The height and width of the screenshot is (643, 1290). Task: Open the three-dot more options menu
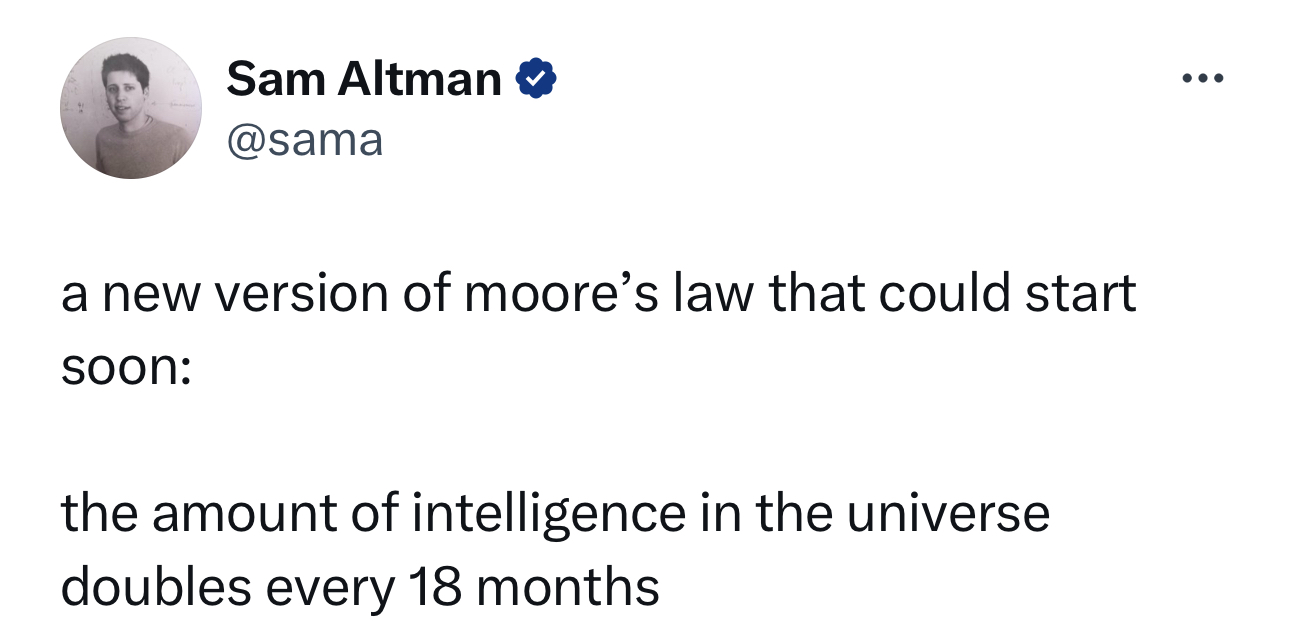[1202, 79]
